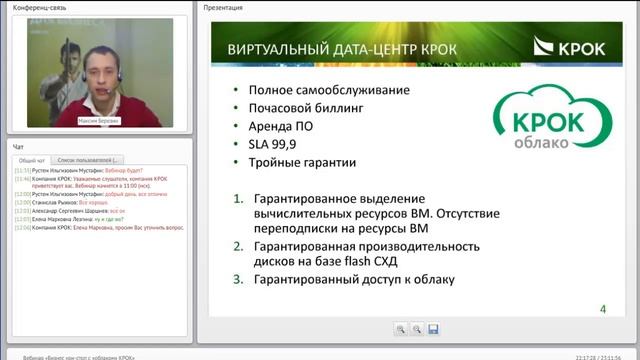Click the second magnifier zoom icon below the slide
640x360 pixels.
[x=417, y=329]
